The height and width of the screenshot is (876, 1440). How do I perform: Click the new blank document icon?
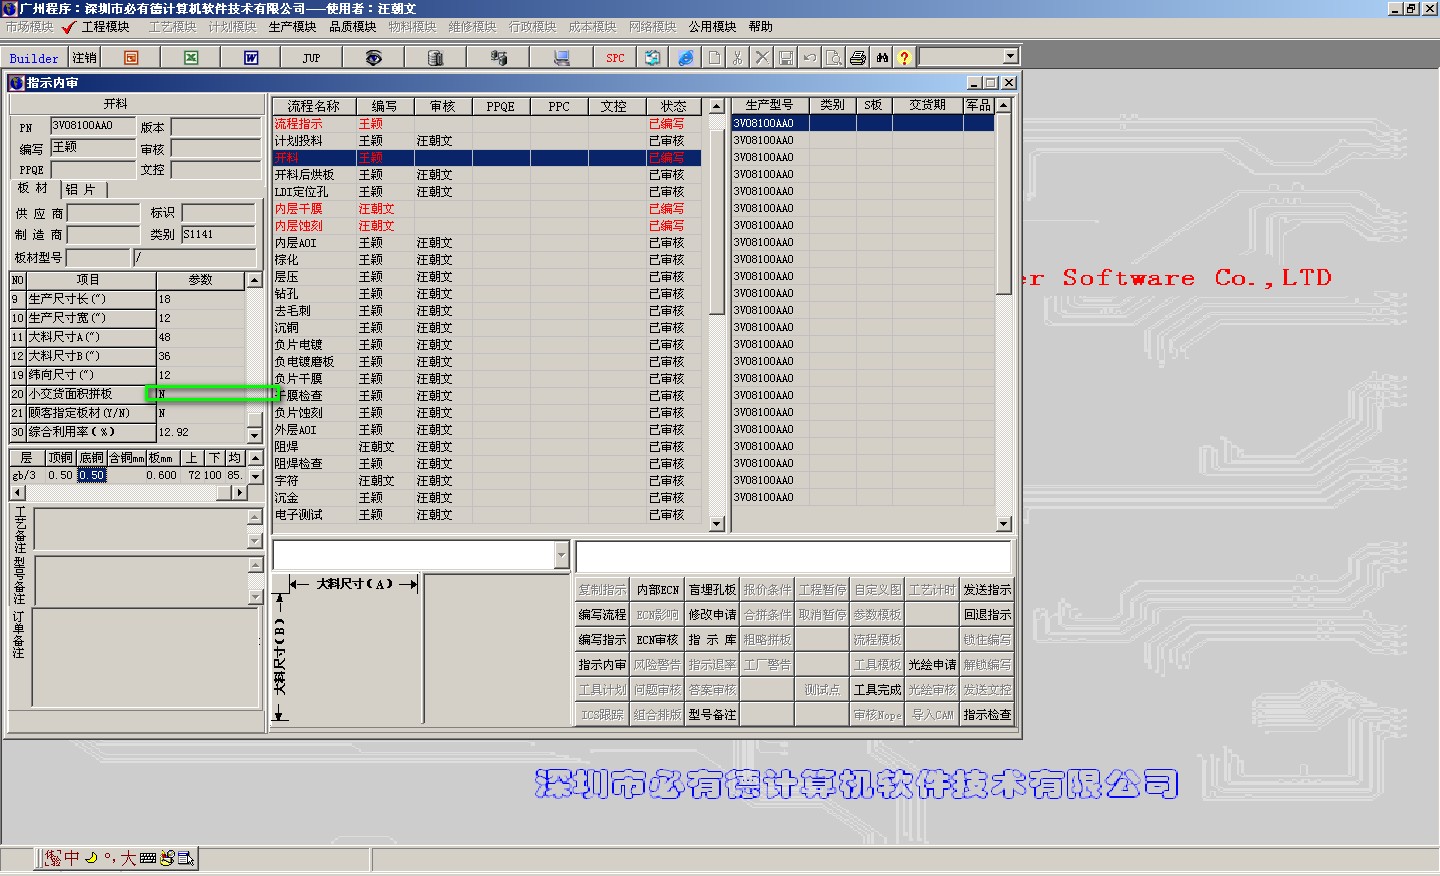point(714,58)
